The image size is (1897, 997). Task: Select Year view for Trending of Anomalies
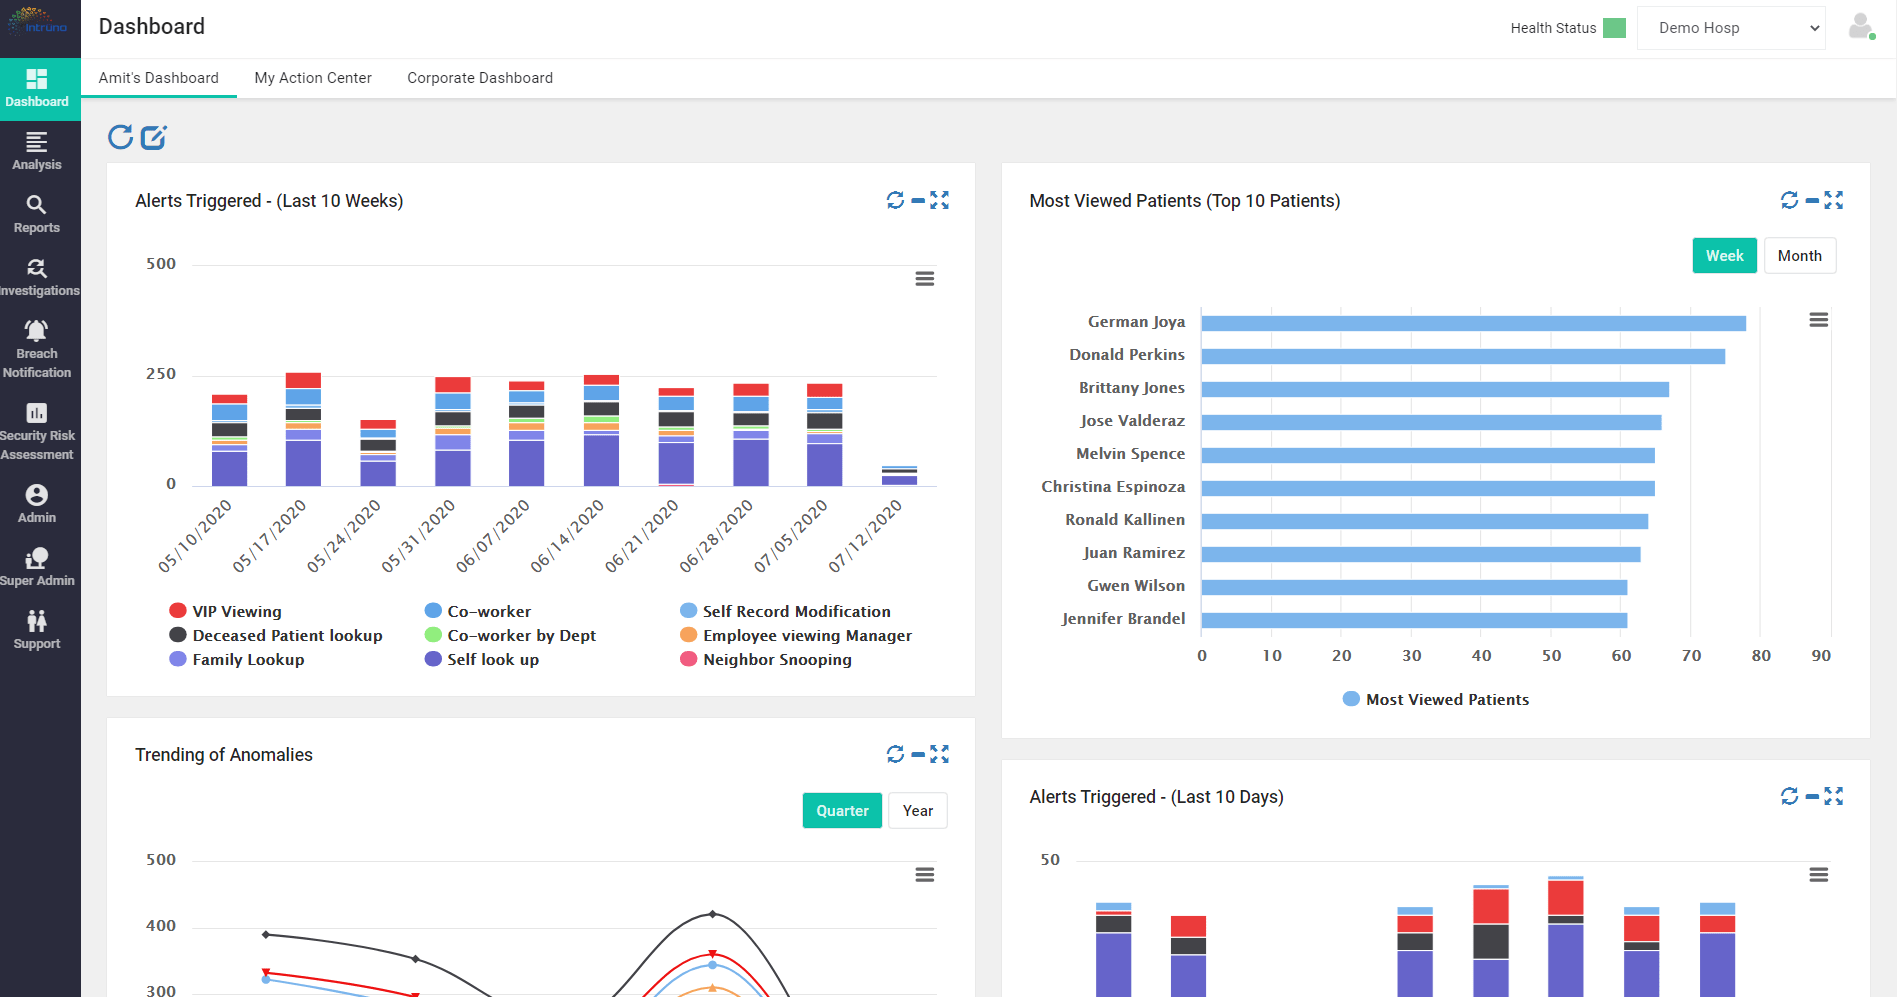point(918,811)
